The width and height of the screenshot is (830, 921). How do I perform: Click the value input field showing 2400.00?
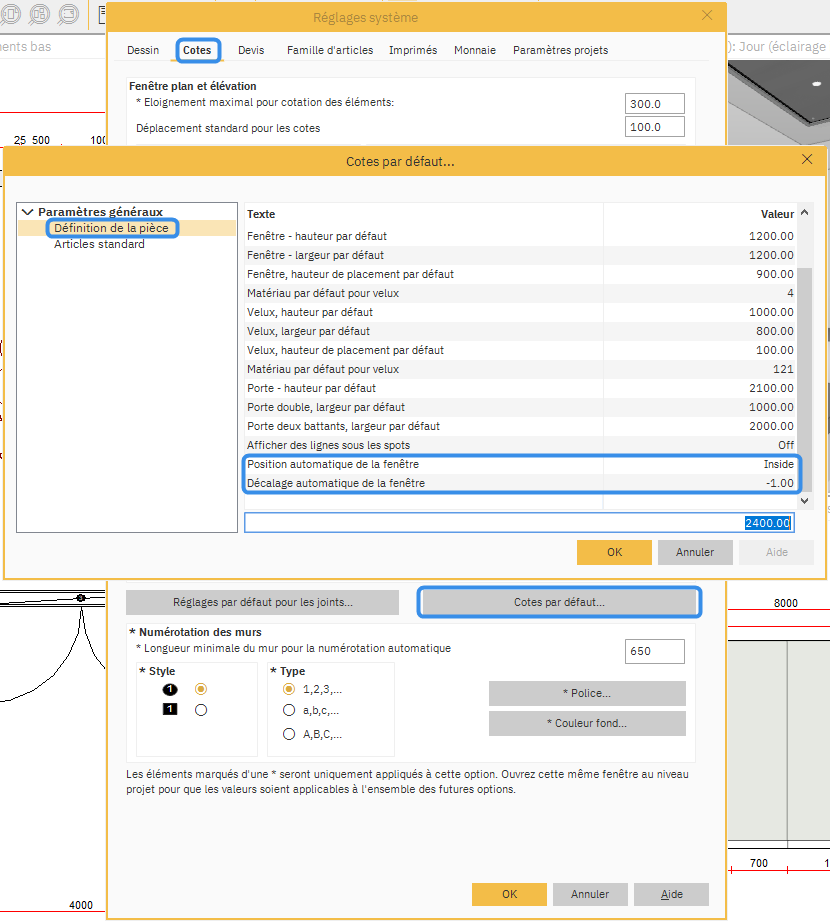click(520, 523)
